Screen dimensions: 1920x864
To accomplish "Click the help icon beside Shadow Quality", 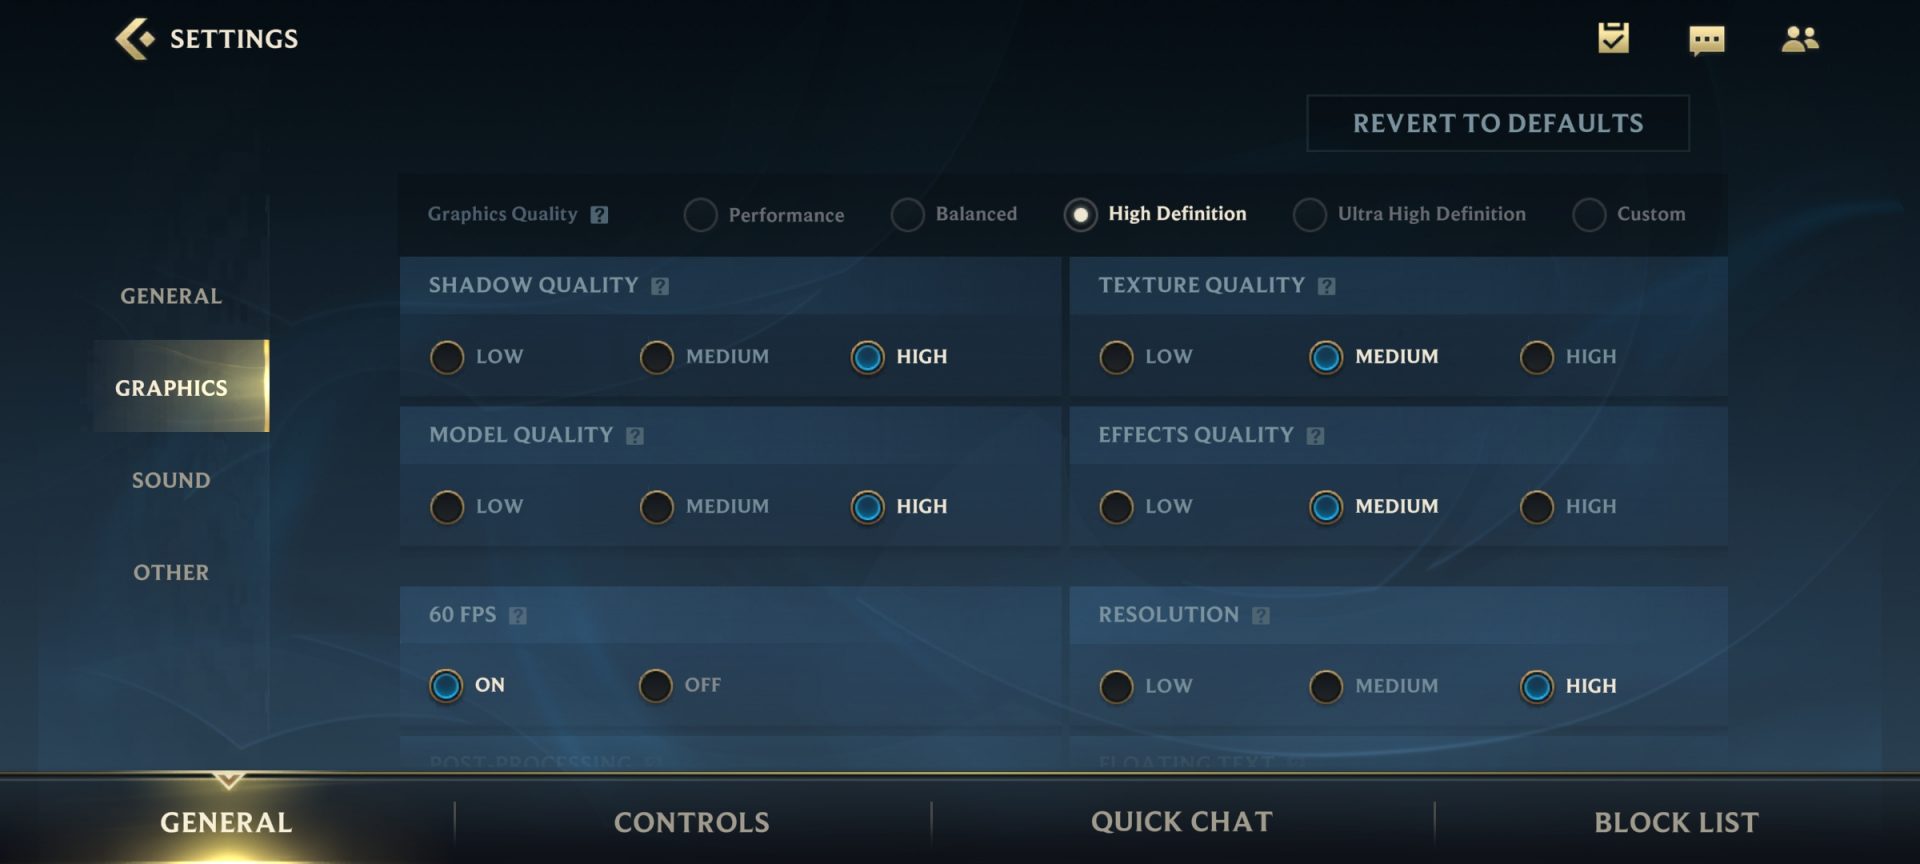I will pos(660,286).
